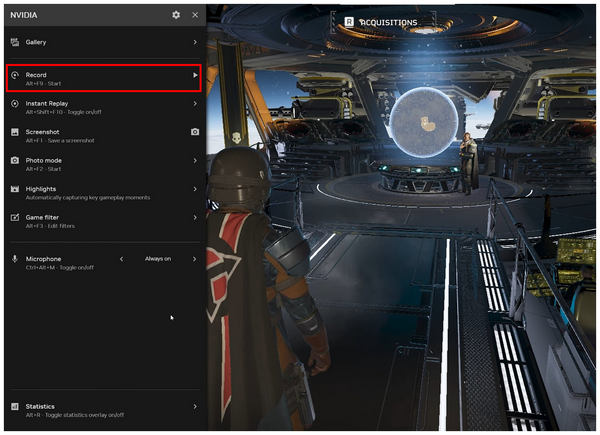
Task: Click the Photo mode camera icon
Action: [15, 160]
